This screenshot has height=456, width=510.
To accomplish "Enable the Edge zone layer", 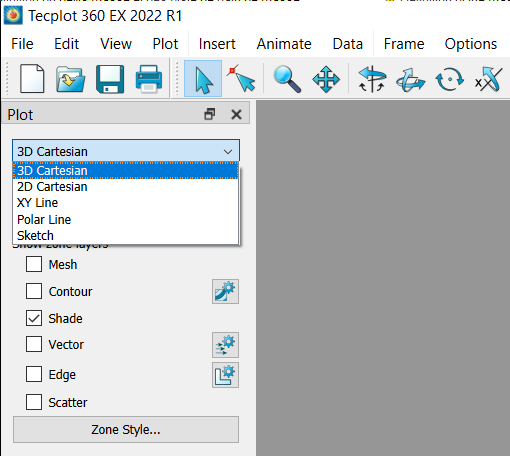I will (34, 374).
